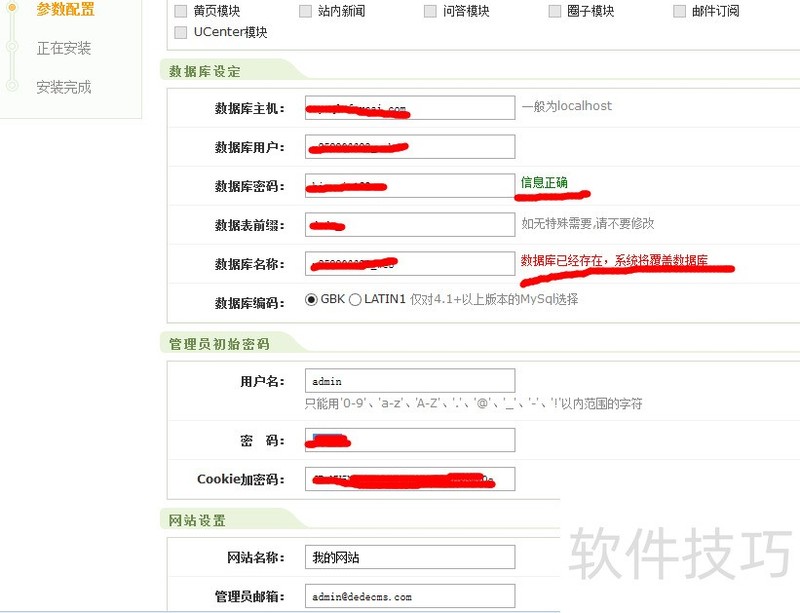Image resolution: width=800 pixels, height=613 pixels.
Task: Click the 仅对4.1+以上版本的MySql选择 note
Action: (494, 299)
